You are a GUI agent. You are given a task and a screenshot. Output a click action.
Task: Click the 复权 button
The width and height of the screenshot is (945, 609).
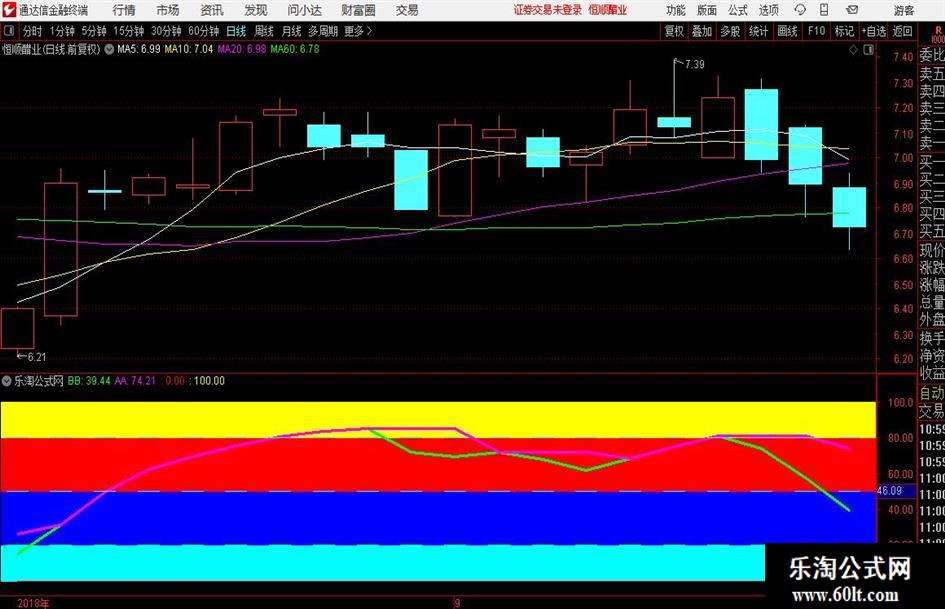pos(674,31)
